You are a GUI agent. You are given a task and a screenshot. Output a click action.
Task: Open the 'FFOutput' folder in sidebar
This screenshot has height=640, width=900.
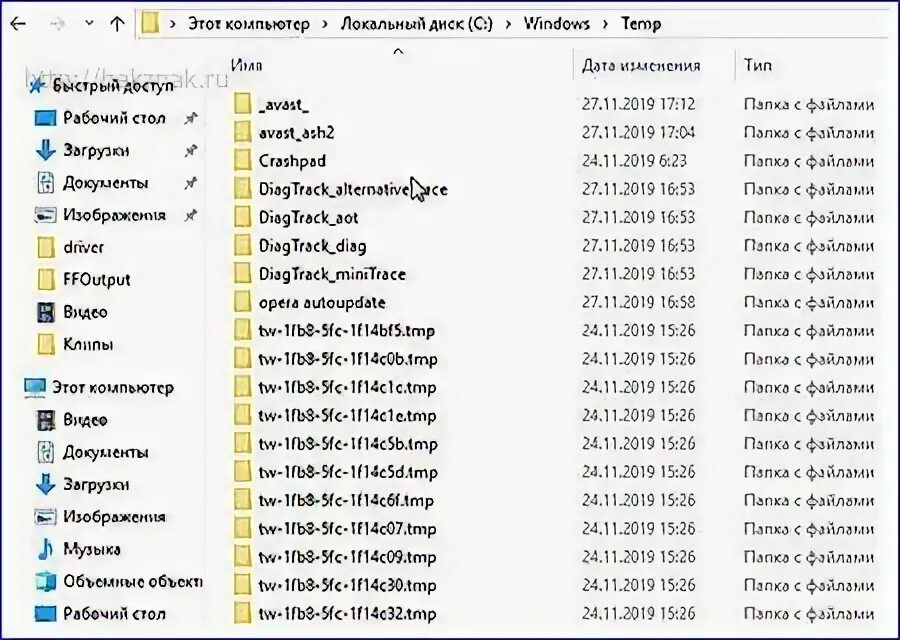96,280
